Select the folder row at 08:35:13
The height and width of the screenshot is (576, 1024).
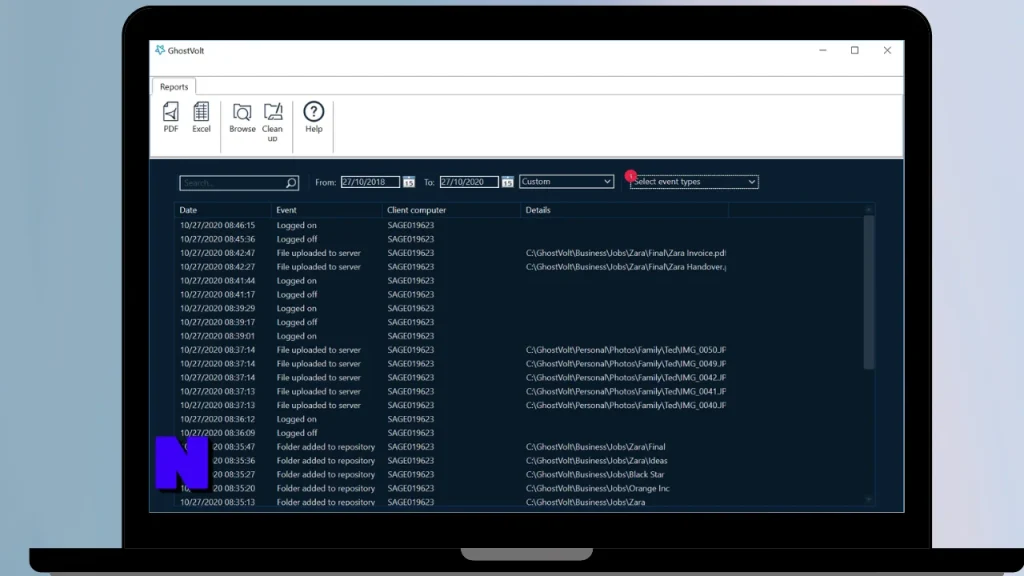[519, 502]
